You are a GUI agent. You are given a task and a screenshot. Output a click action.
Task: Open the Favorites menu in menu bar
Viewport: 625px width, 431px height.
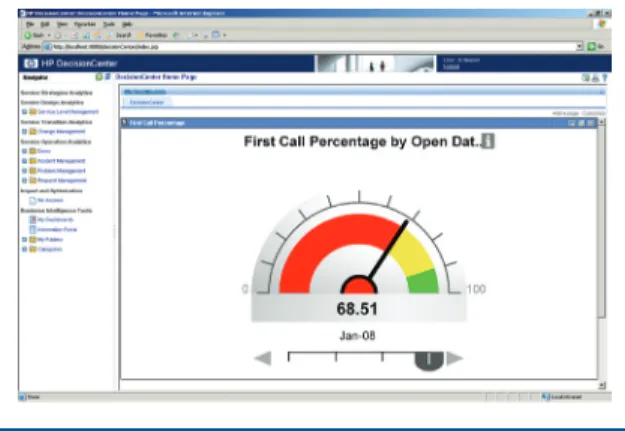85,24
